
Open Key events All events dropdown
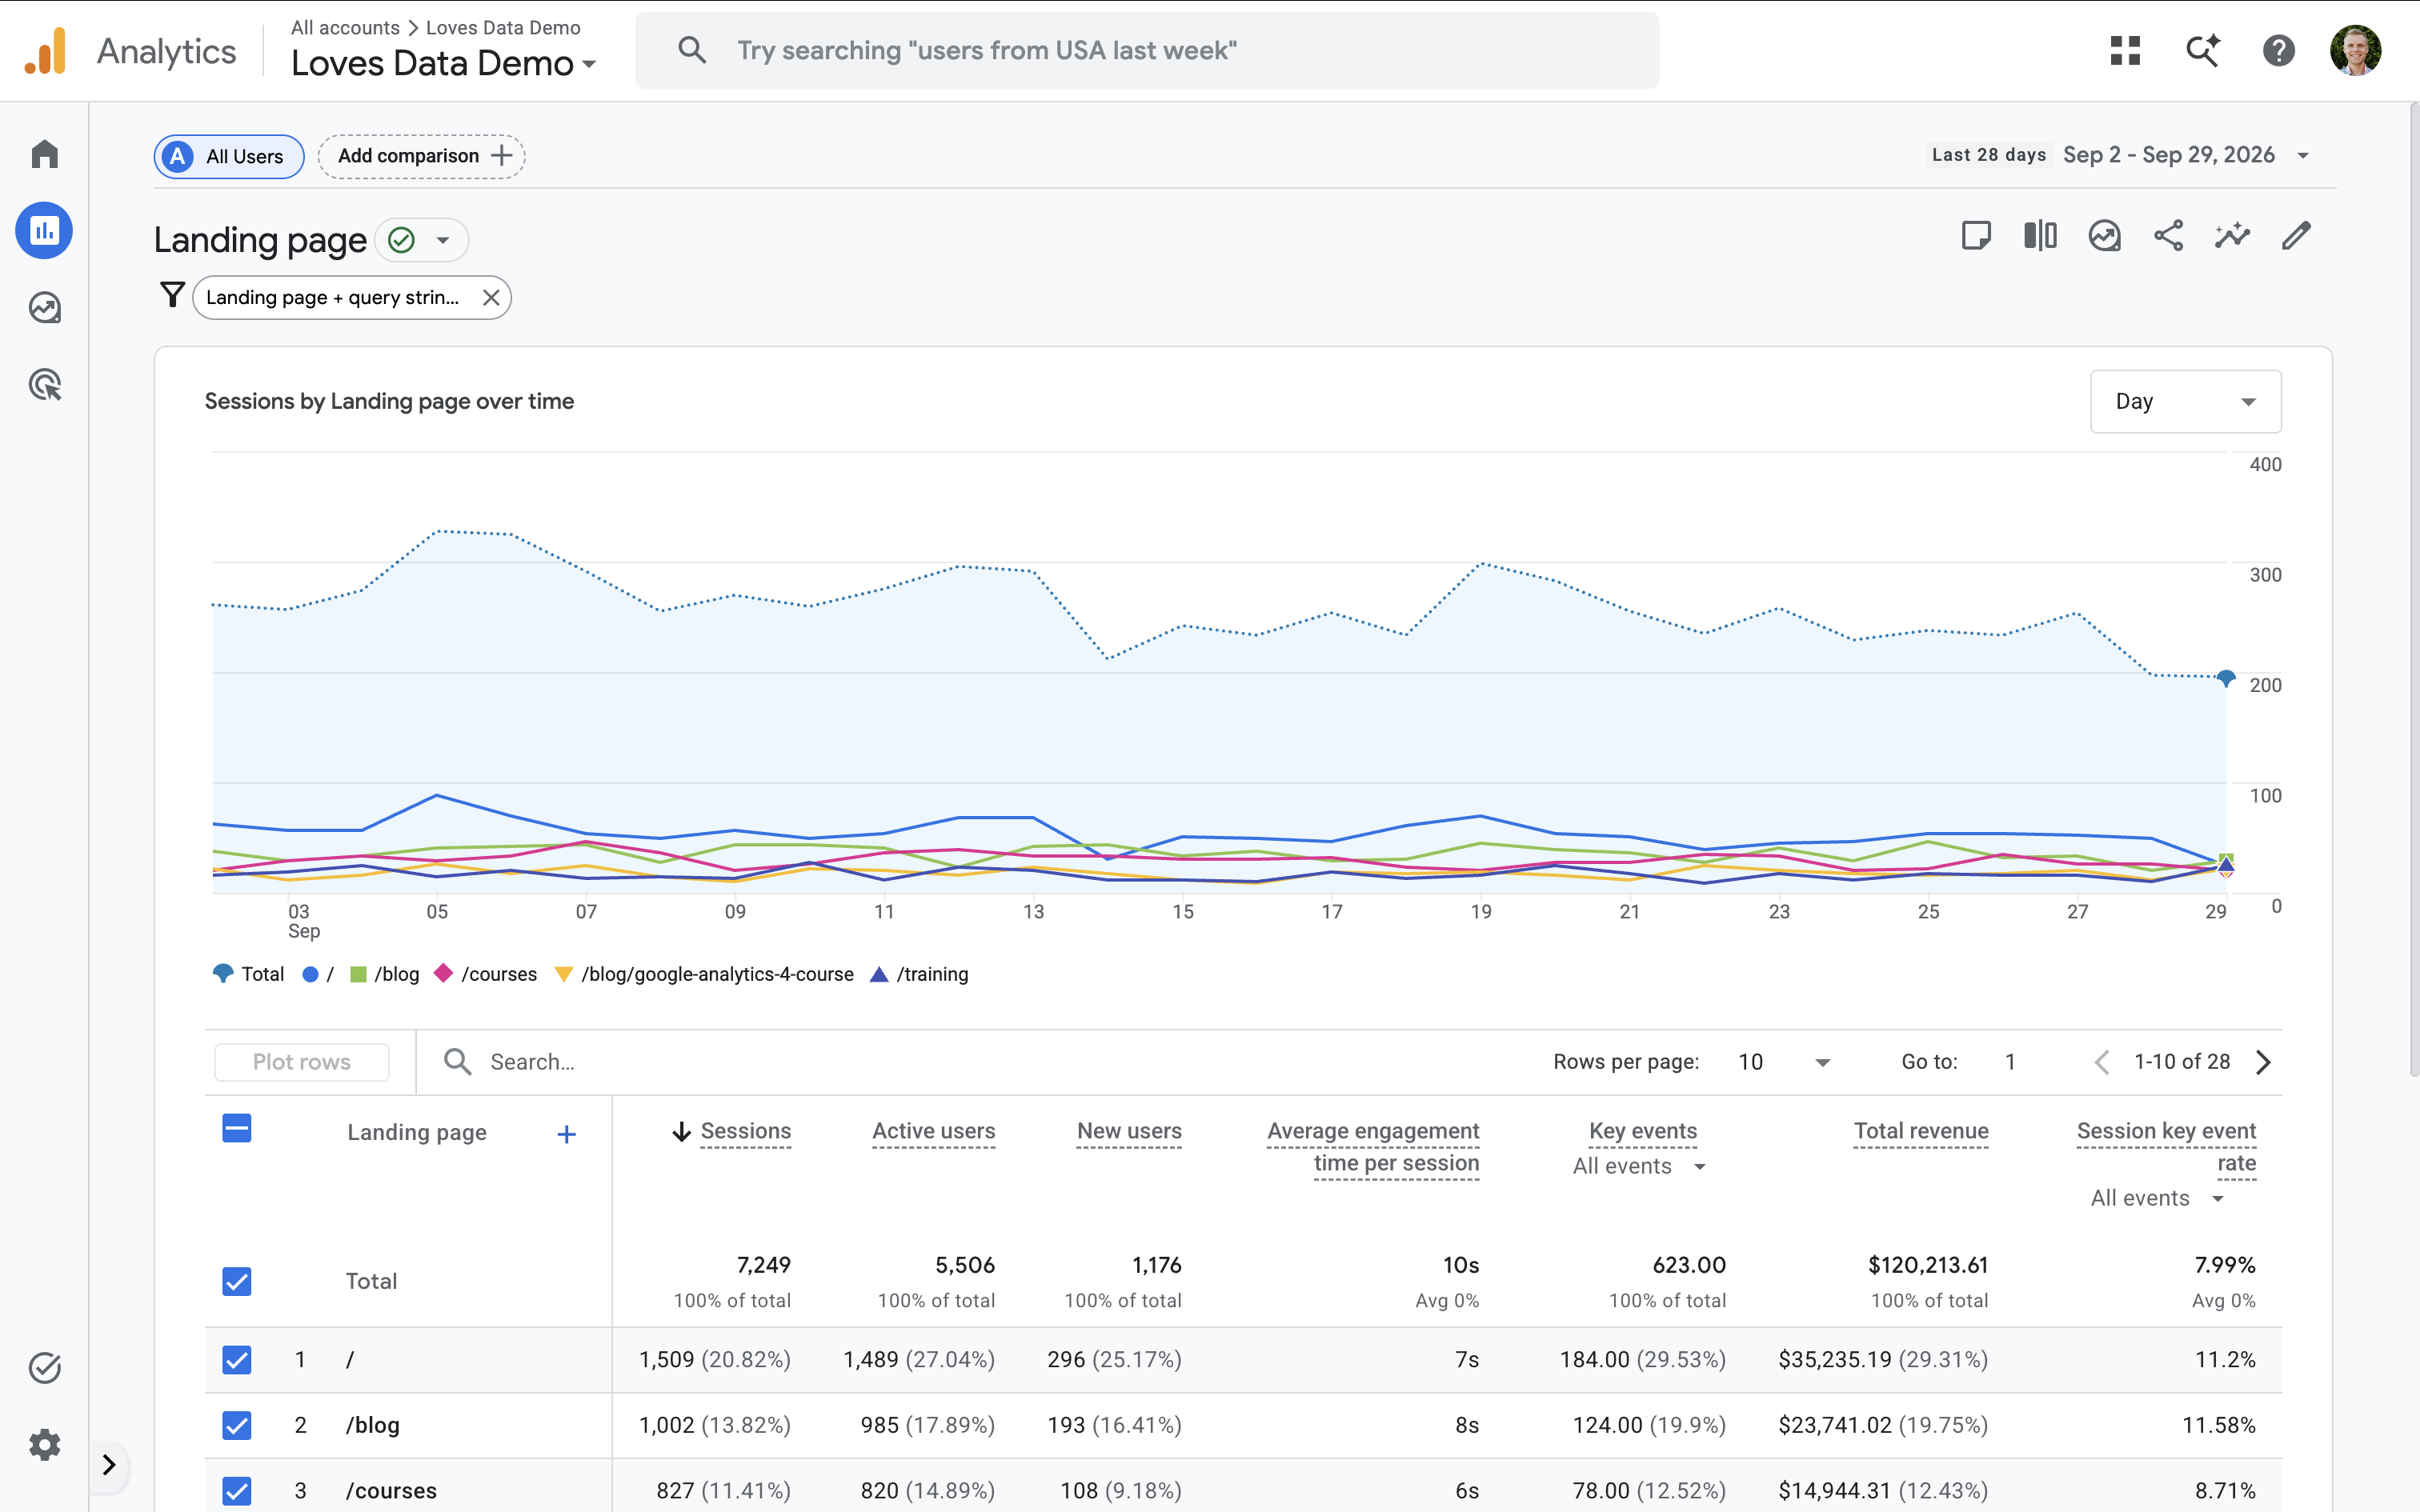point(1639,1166)
